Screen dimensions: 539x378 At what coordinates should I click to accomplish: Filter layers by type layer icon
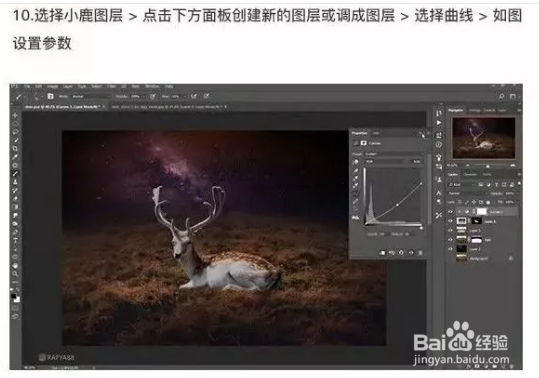(x=496, y=185)
